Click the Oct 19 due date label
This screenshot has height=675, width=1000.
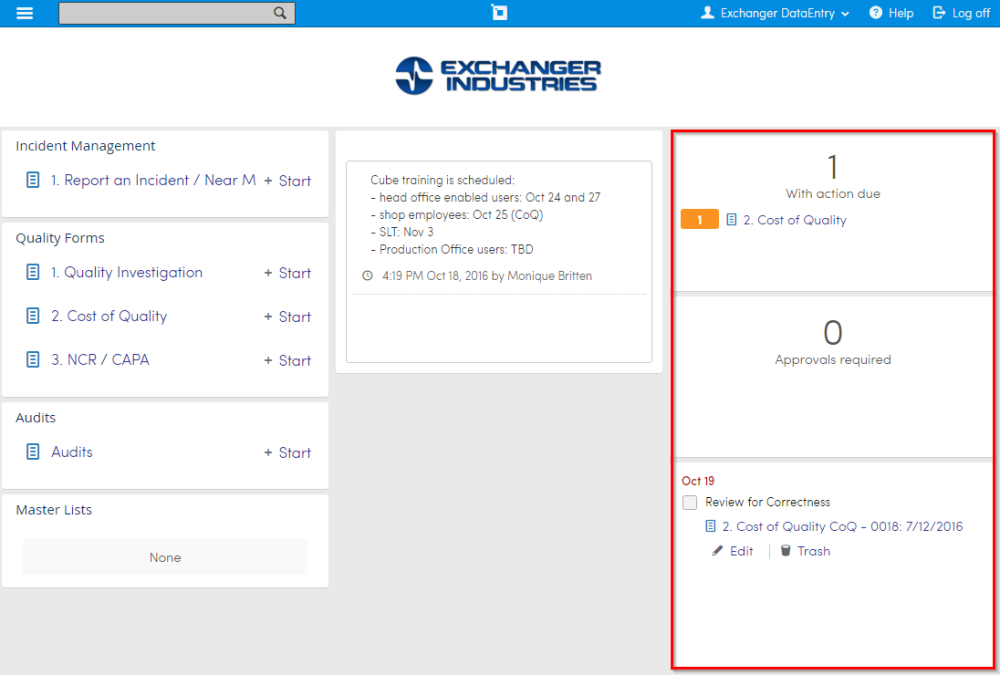(698, 481)
